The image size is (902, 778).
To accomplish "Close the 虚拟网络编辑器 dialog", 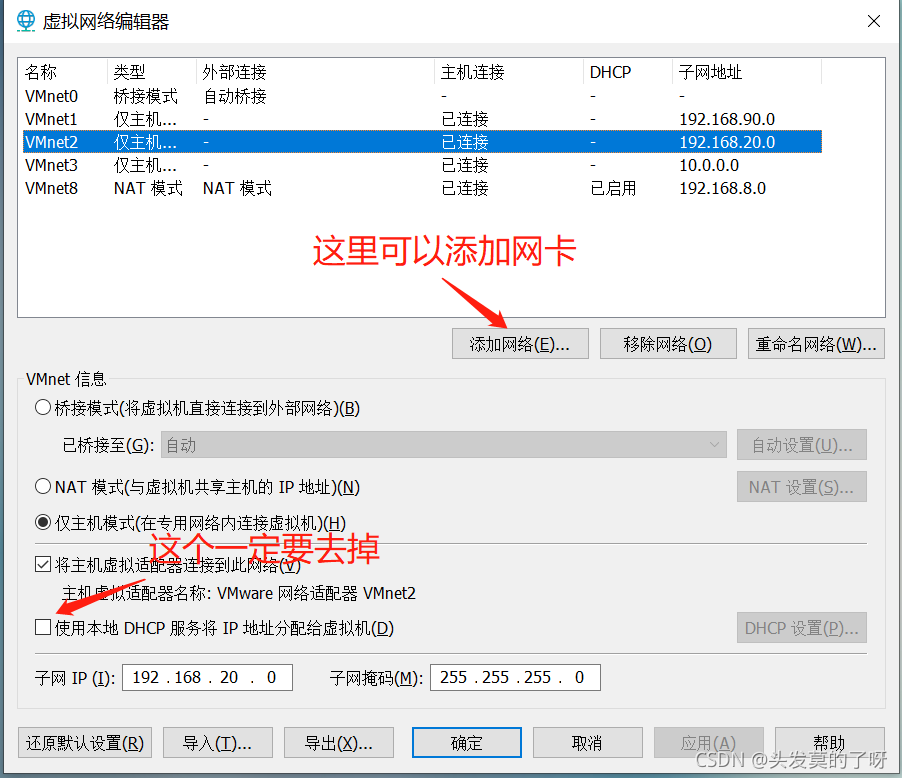I will tap(873, 21).
